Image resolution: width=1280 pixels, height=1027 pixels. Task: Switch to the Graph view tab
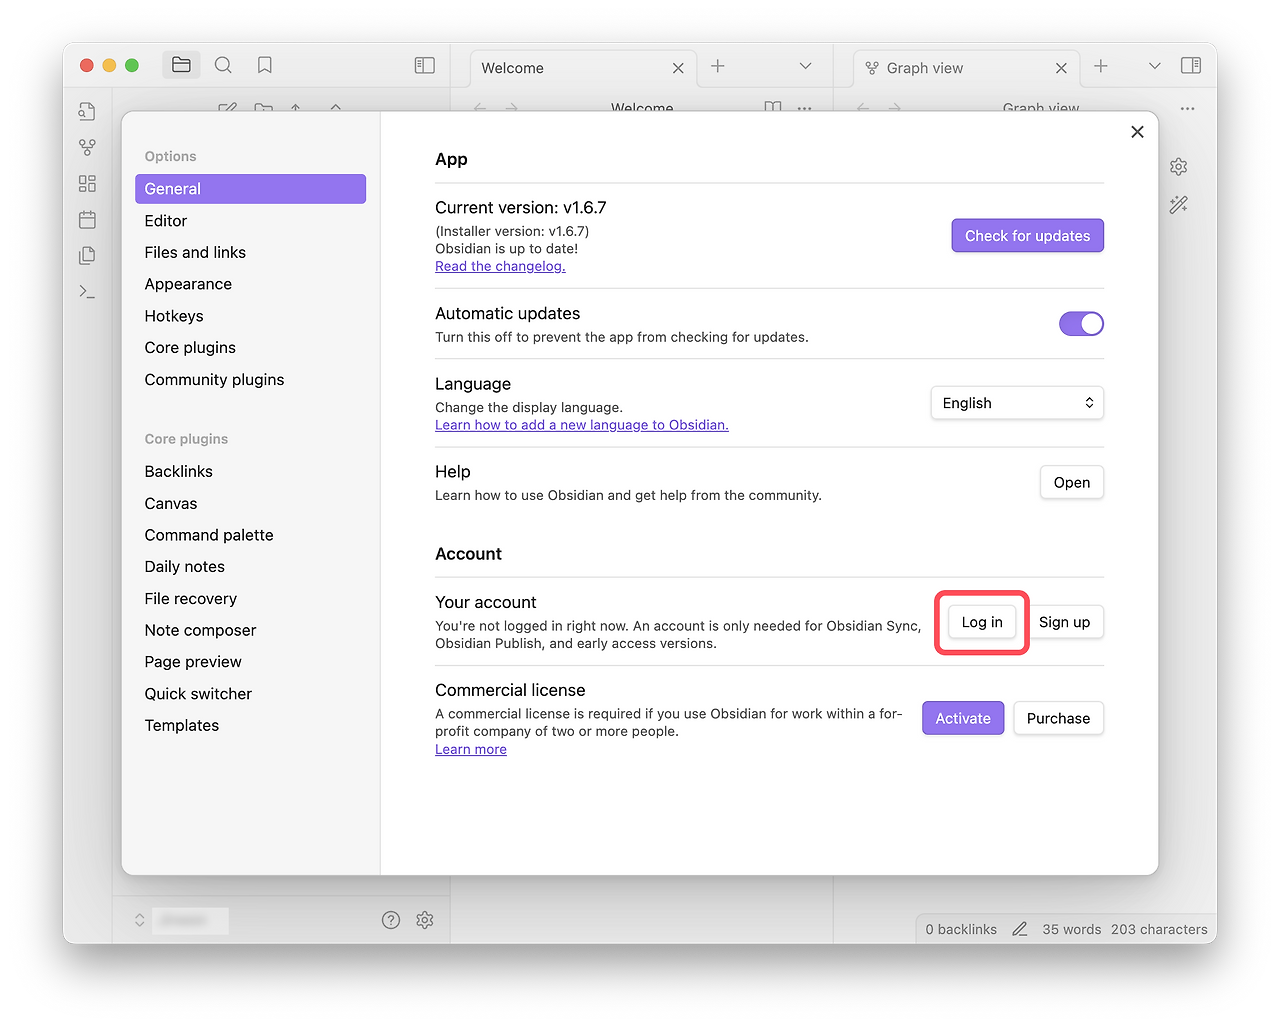coord(966,68)
